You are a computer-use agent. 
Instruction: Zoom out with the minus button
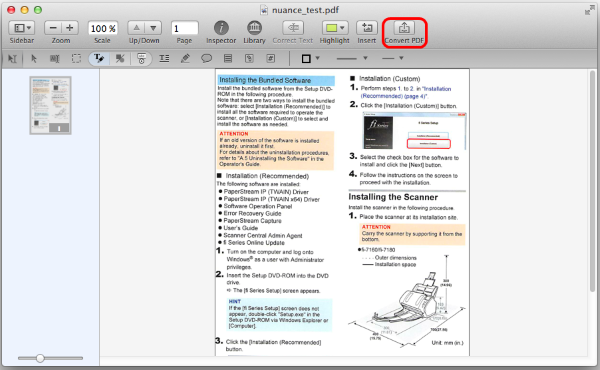(53, 28)
